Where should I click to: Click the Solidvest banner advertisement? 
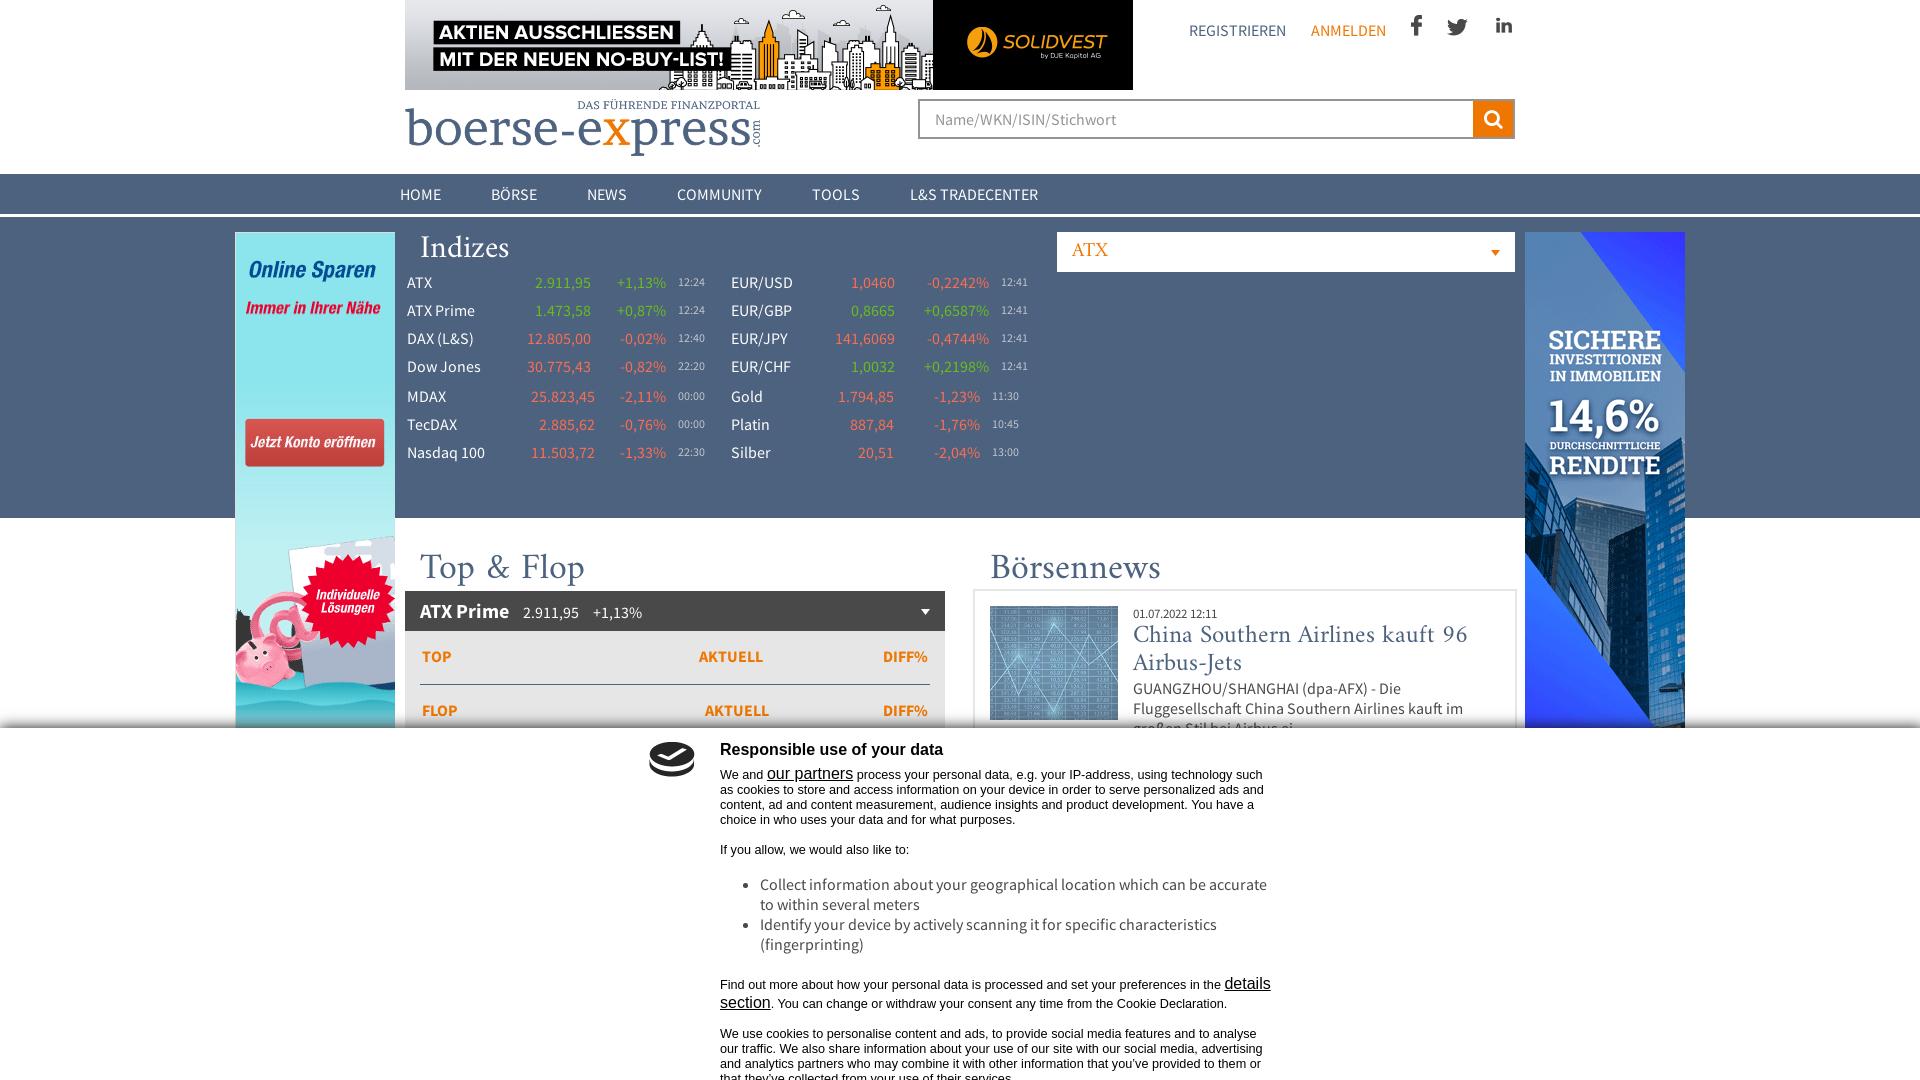pyautogui.click(x=769, y=45)
